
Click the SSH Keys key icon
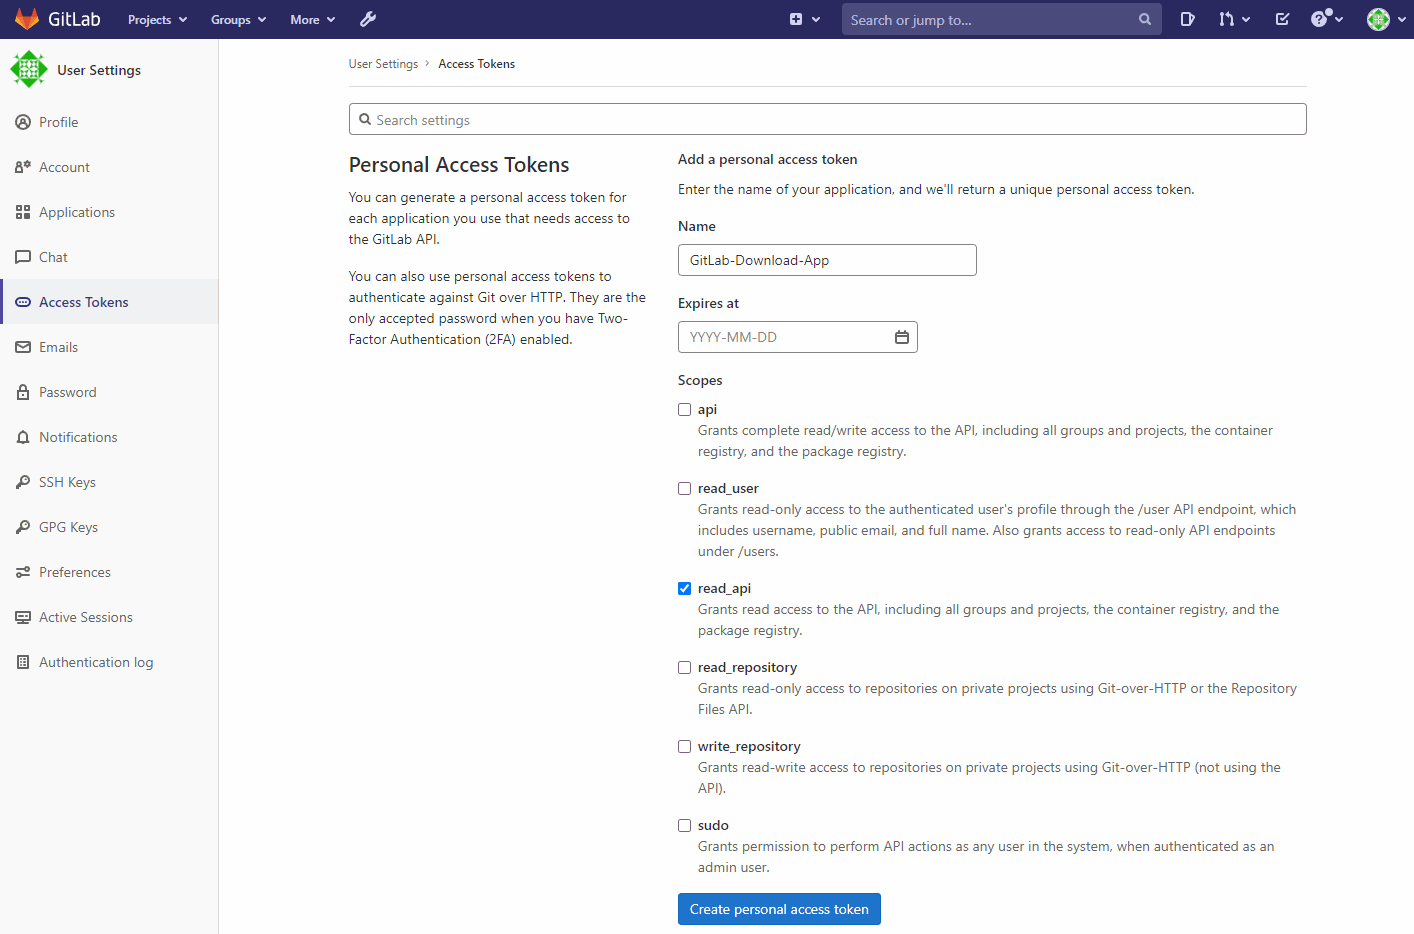point(23,482)
